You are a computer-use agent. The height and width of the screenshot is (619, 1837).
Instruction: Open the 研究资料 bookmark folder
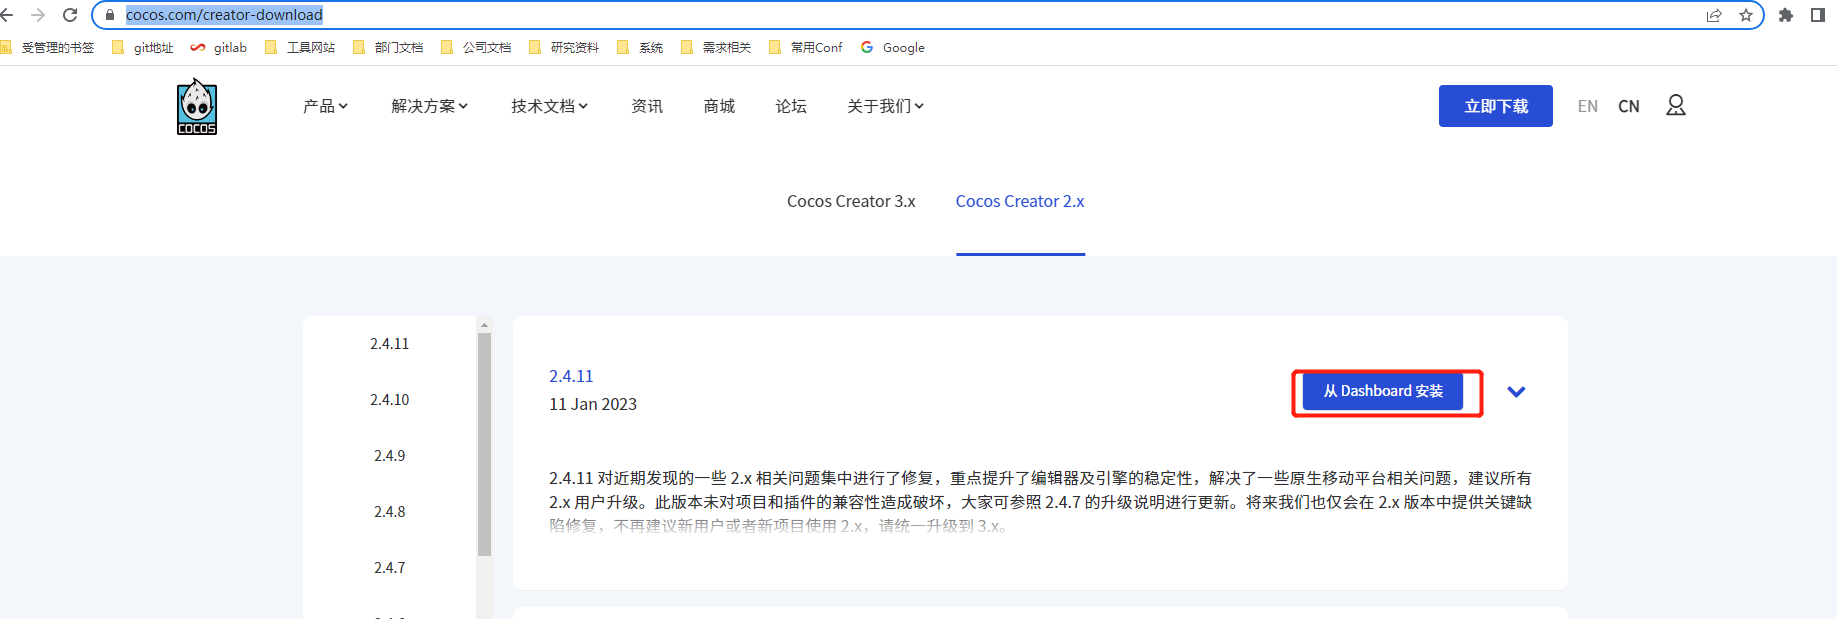[564, 47]
